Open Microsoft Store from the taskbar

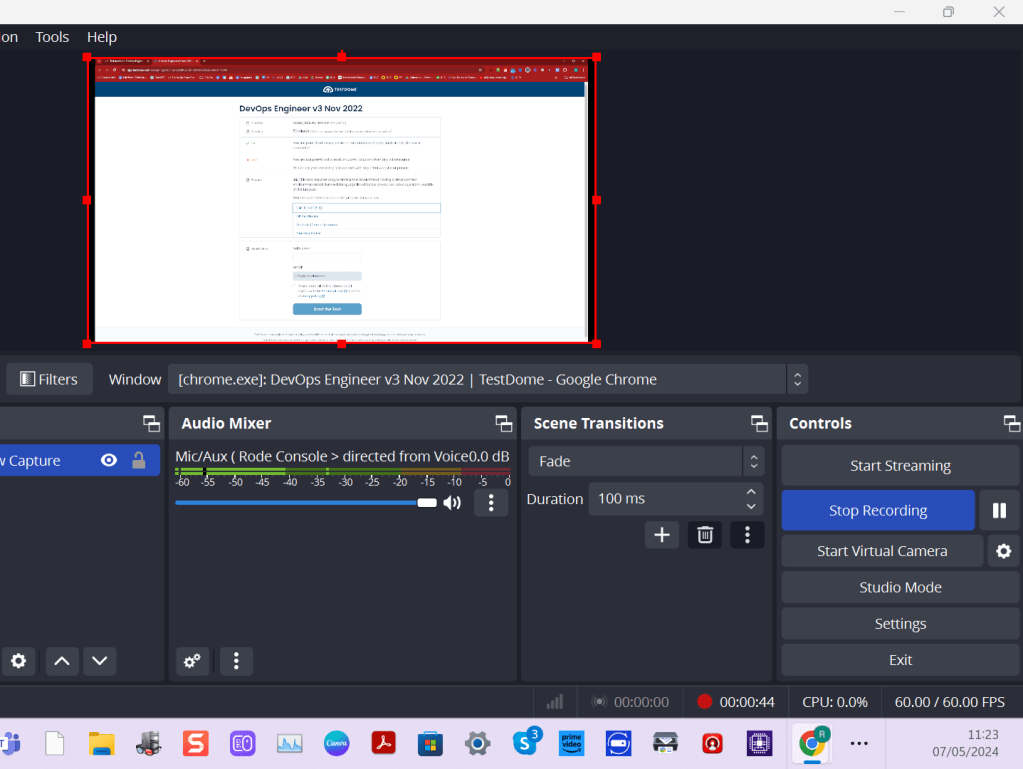[431, 744]
